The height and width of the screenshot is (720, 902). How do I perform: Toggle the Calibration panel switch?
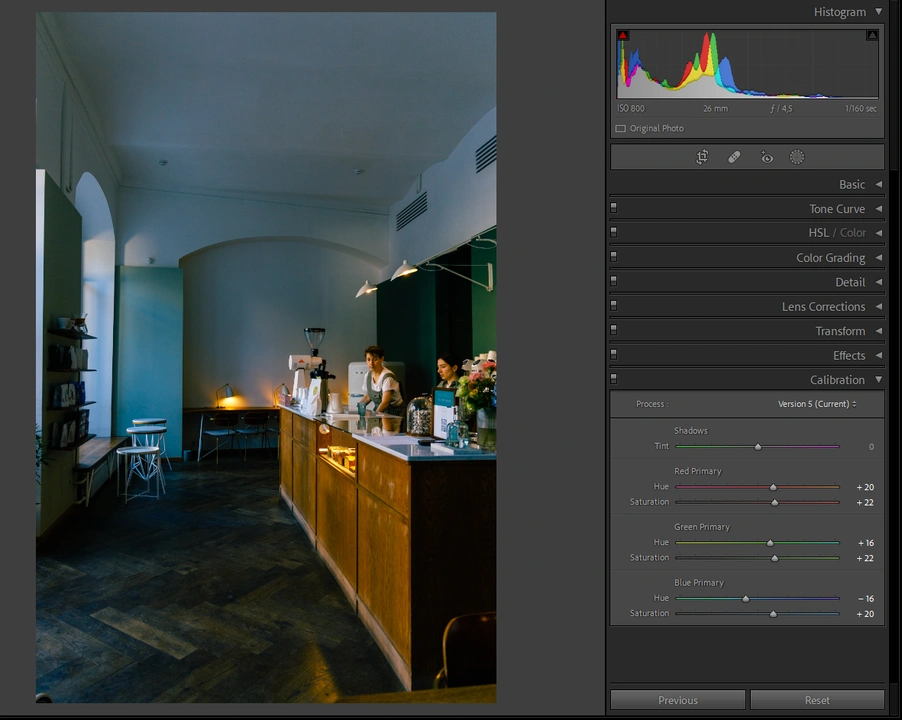tap(614, 378)
